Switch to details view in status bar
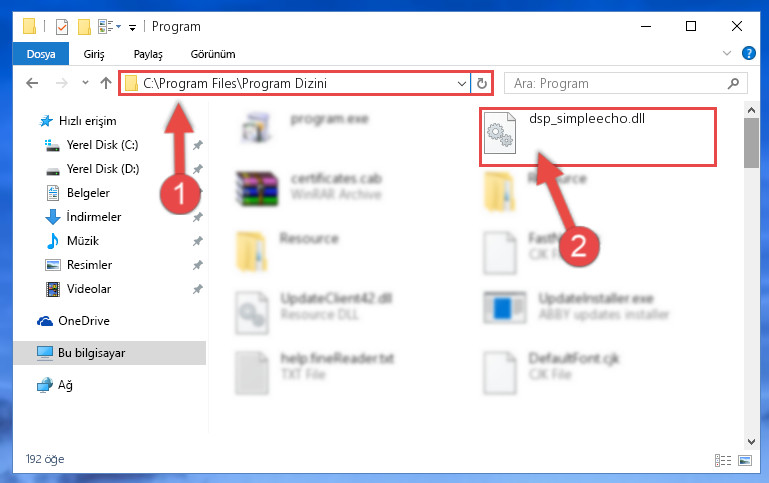 coord(723,460)
